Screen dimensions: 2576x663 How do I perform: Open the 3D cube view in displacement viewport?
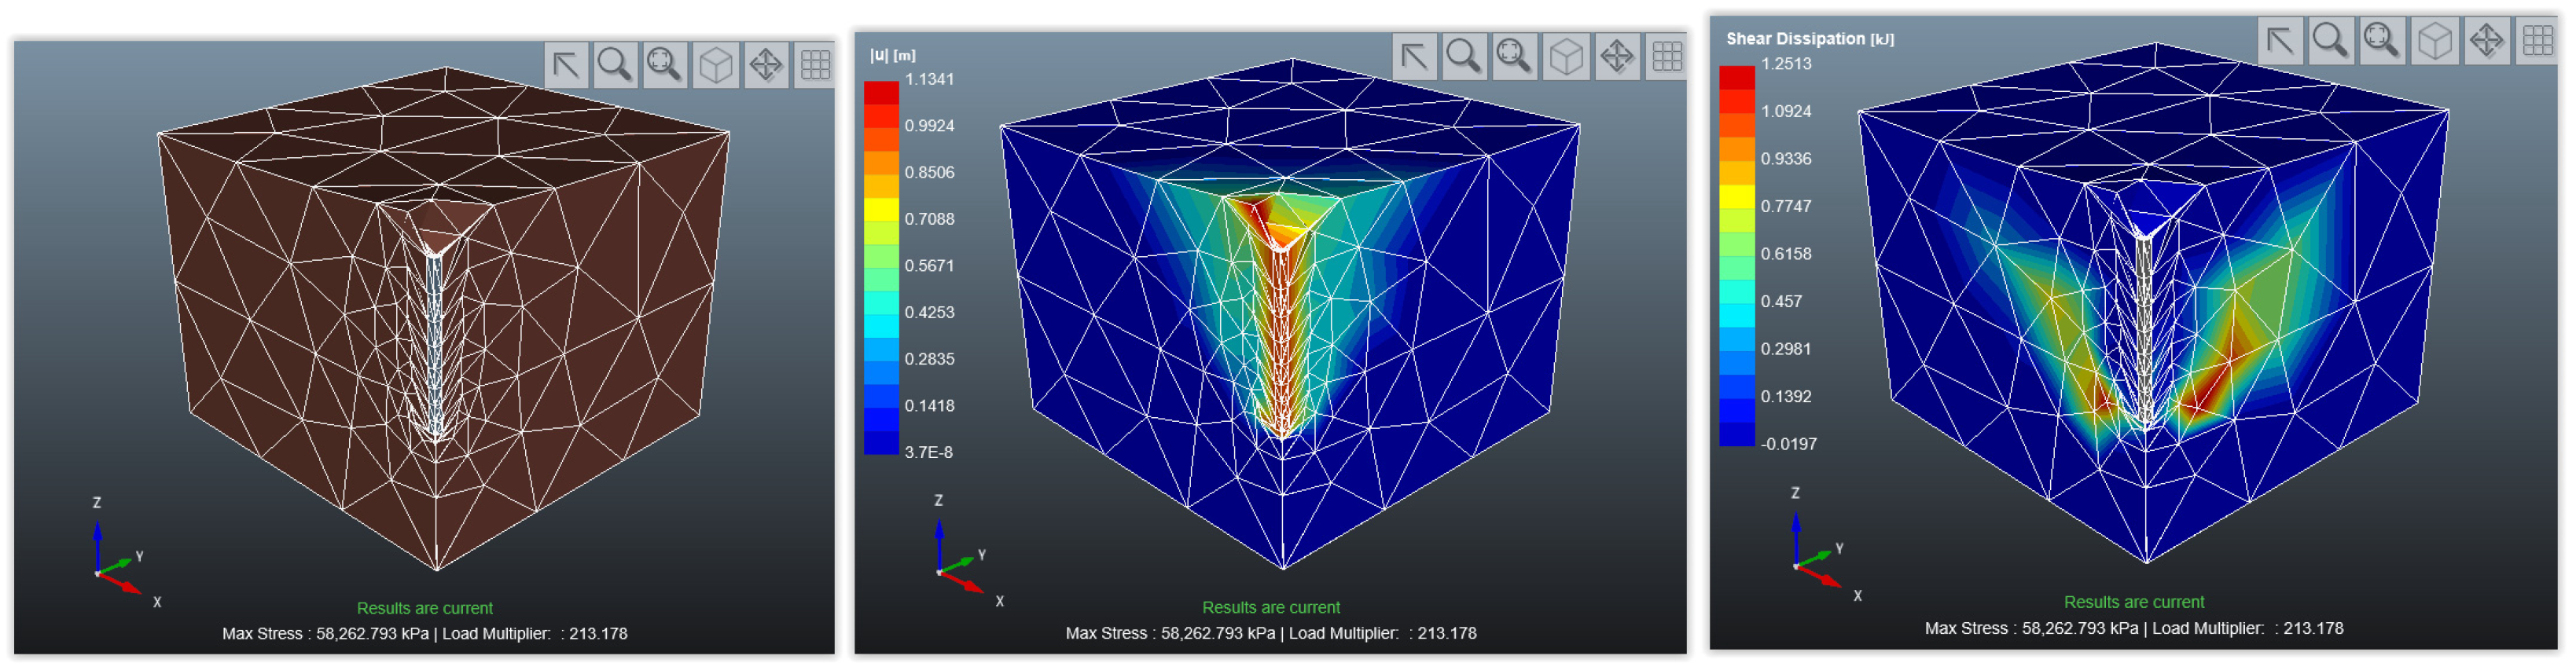[x=1566, y=56]
